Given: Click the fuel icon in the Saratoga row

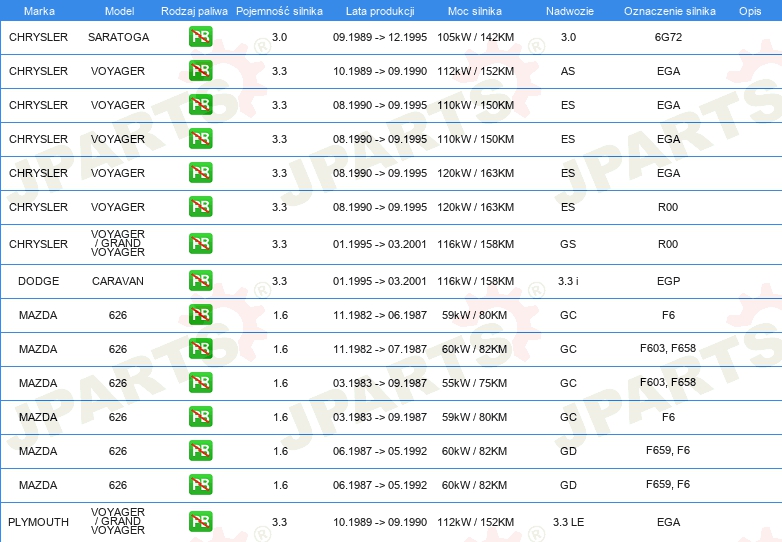Looking at the screenshot, I should point(200,37).
